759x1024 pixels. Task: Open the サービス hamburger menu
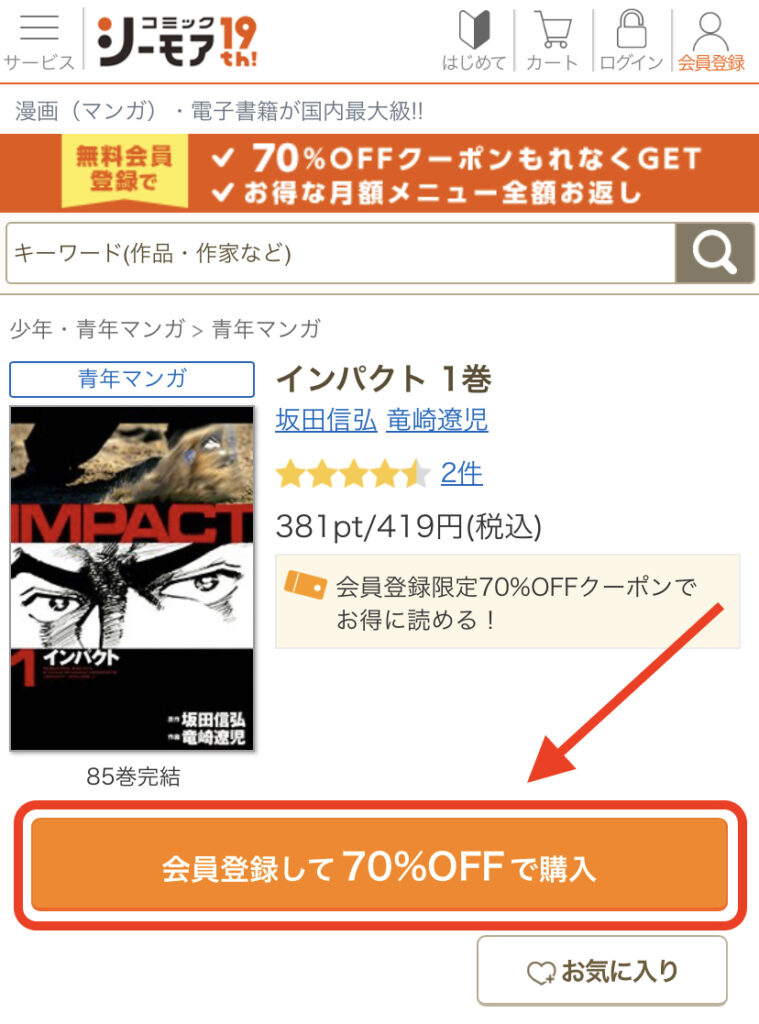point(39,40)
